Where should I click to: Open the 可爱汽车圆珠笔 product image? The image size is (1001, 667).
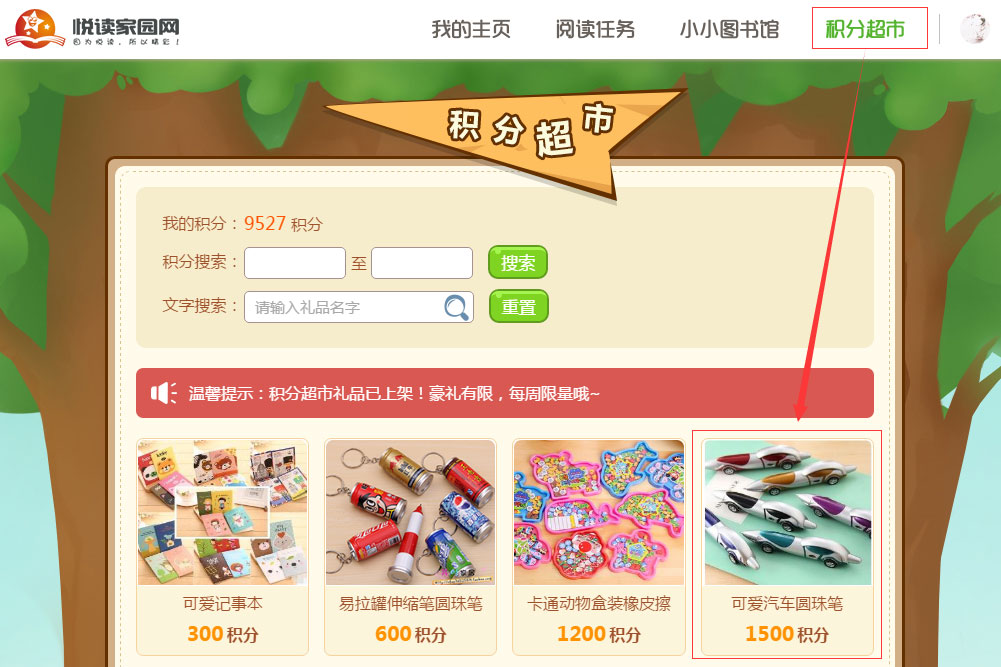coord(787,513)
